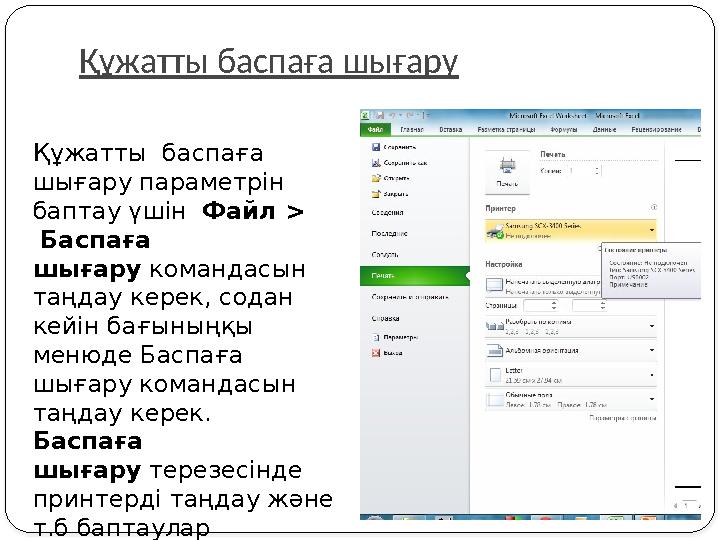This screenshot has height=540, width=720.
Task: Click the Копии spinner arrows
Action: pos(596,171)
